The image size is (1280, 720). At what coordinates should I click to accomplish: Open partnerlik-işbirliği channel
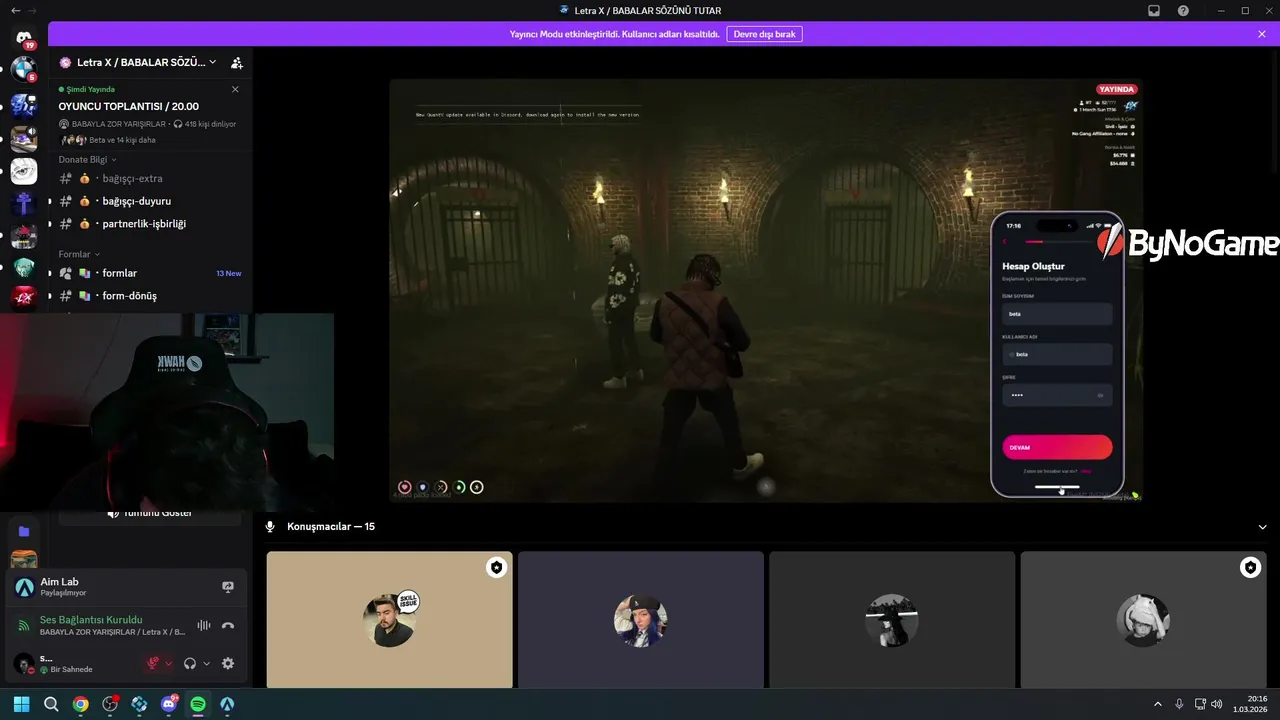coord(150,224)
